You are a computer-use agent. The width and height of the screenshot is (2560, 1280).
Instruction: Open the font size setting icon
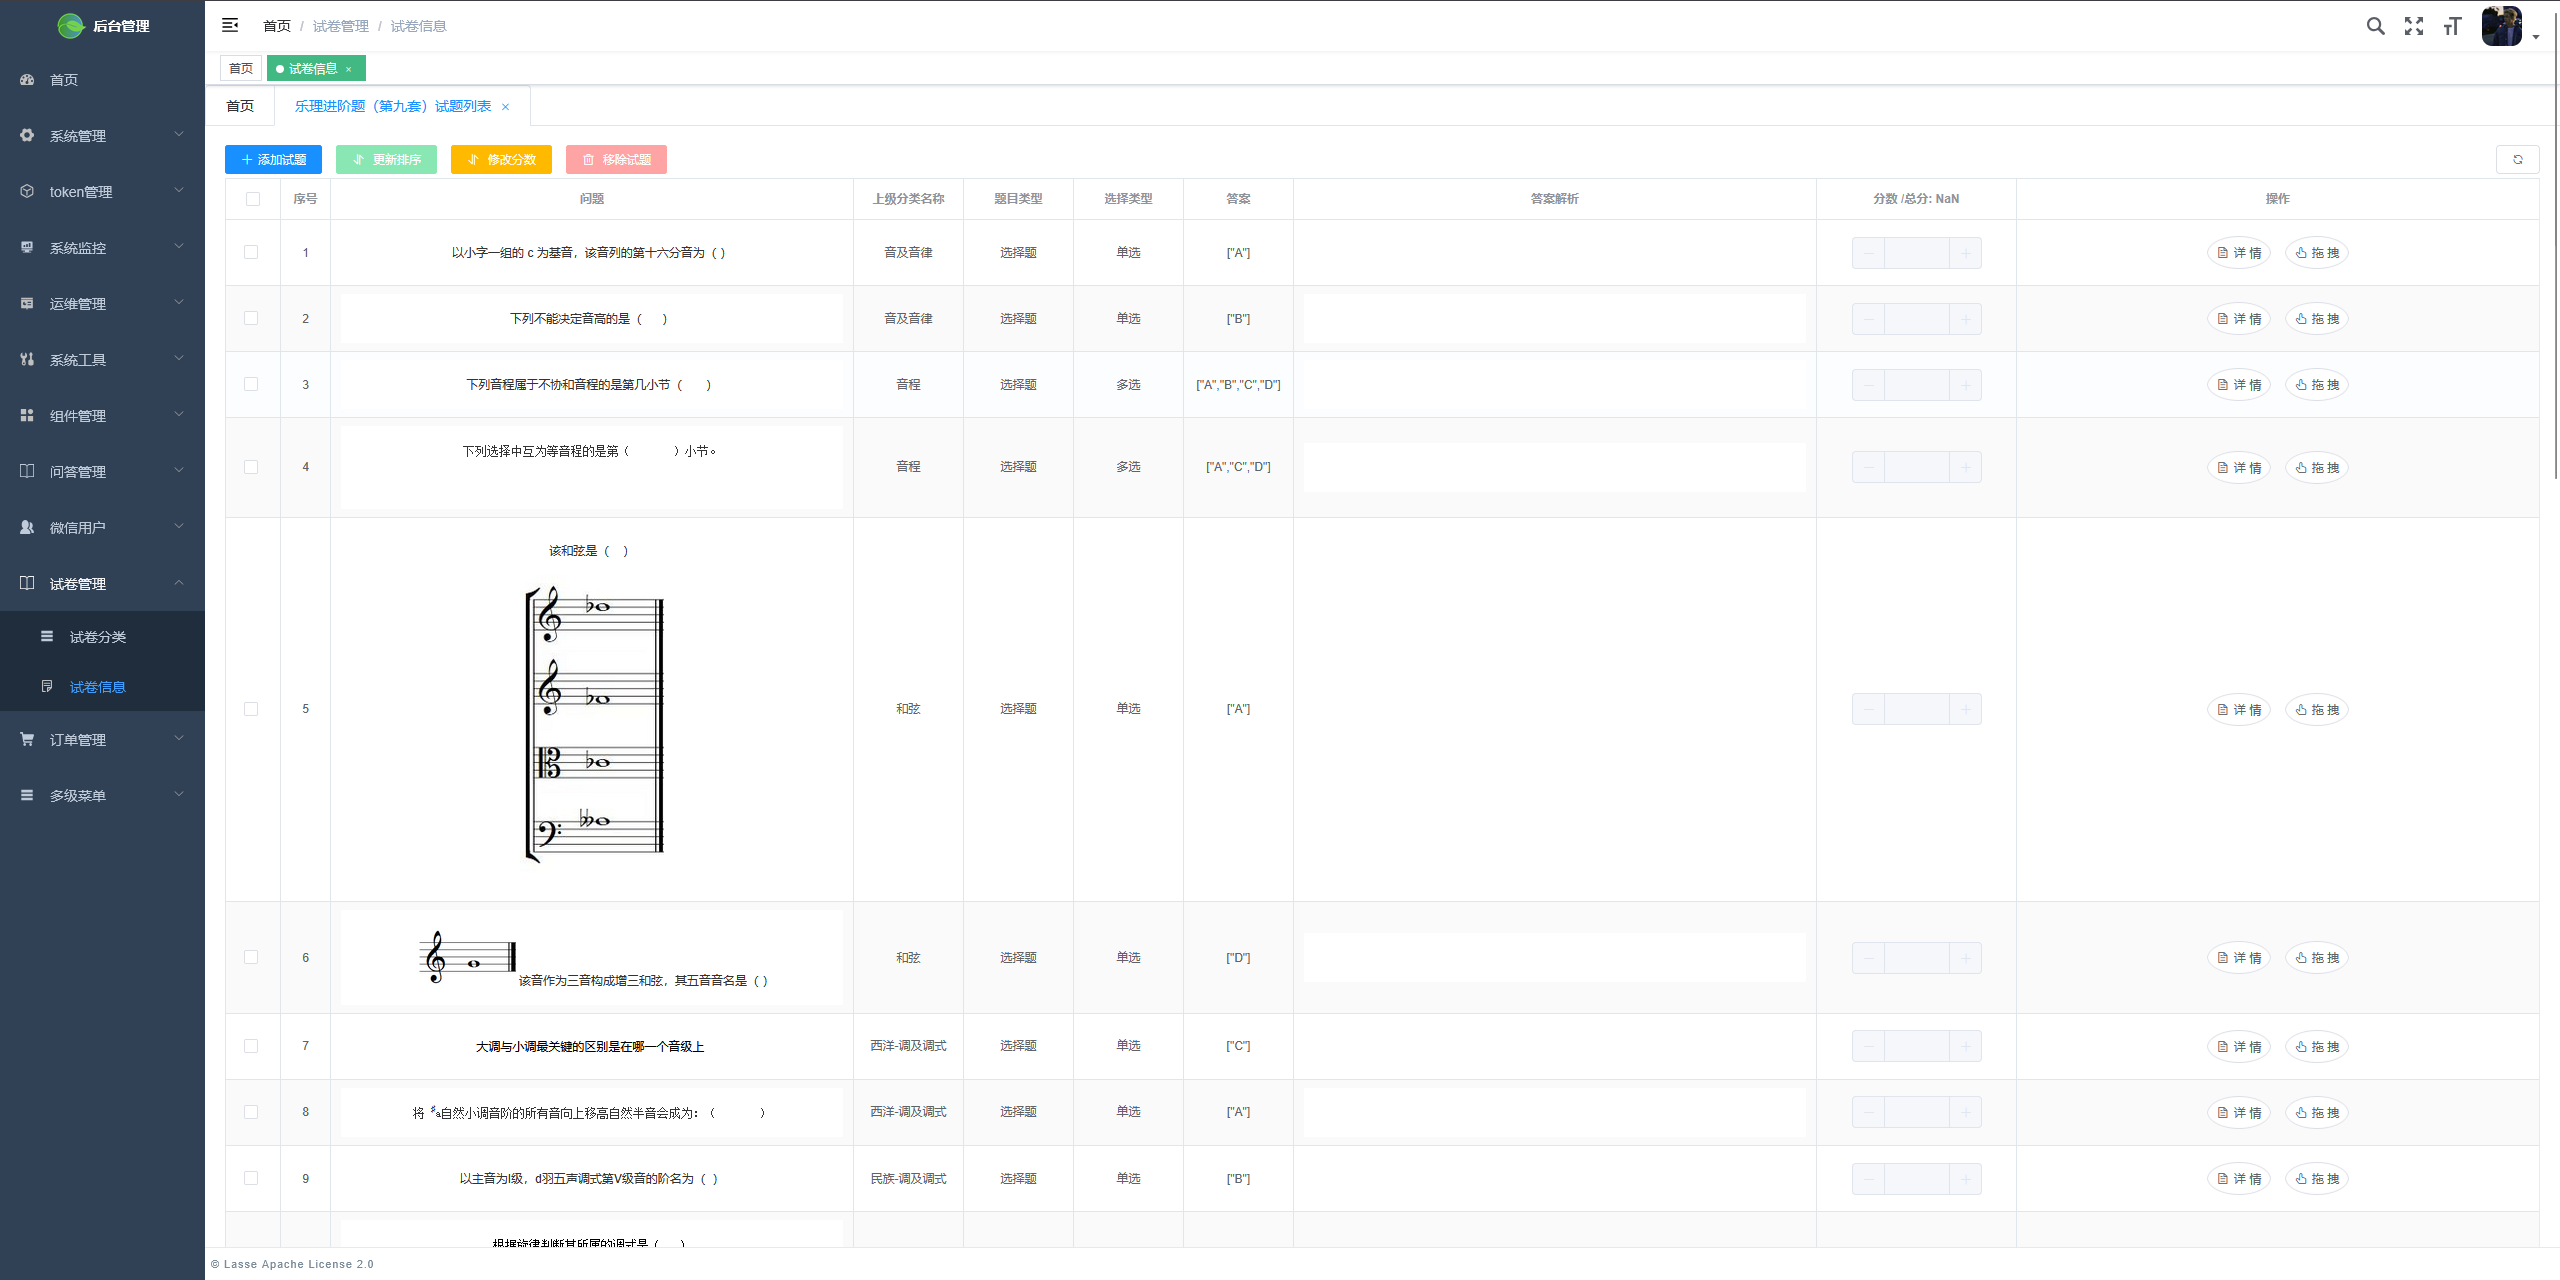(x=2452, y=26)
